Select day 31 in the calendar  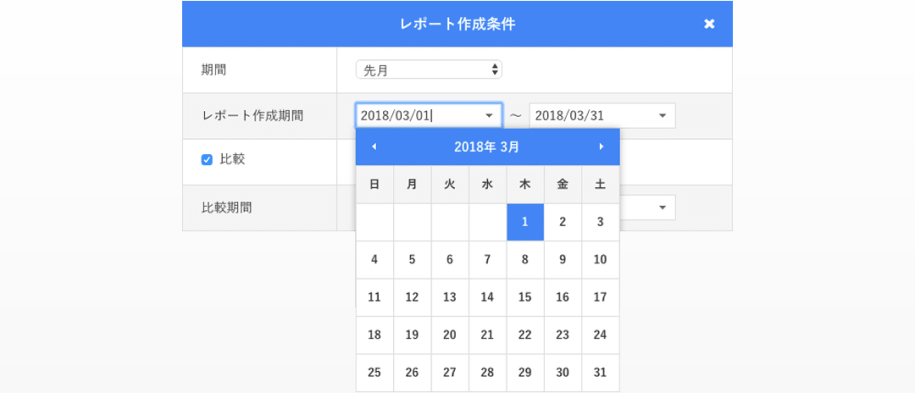[x=600, y=373]
